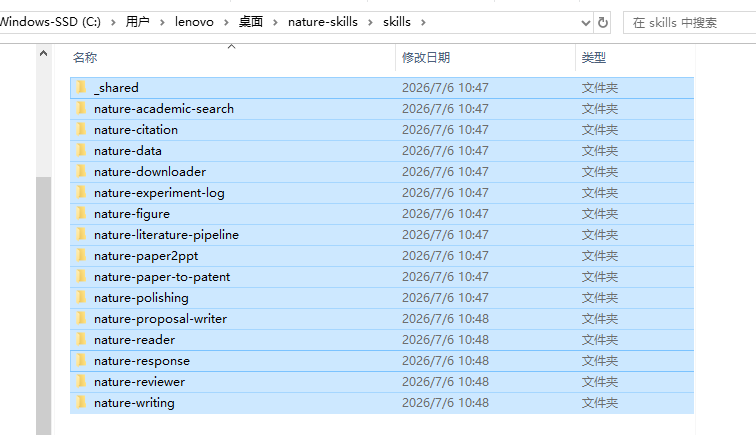The image size is (756, 435).
Task: Click the modified date of nature-reviewer
Action: [x=446, y=382]
